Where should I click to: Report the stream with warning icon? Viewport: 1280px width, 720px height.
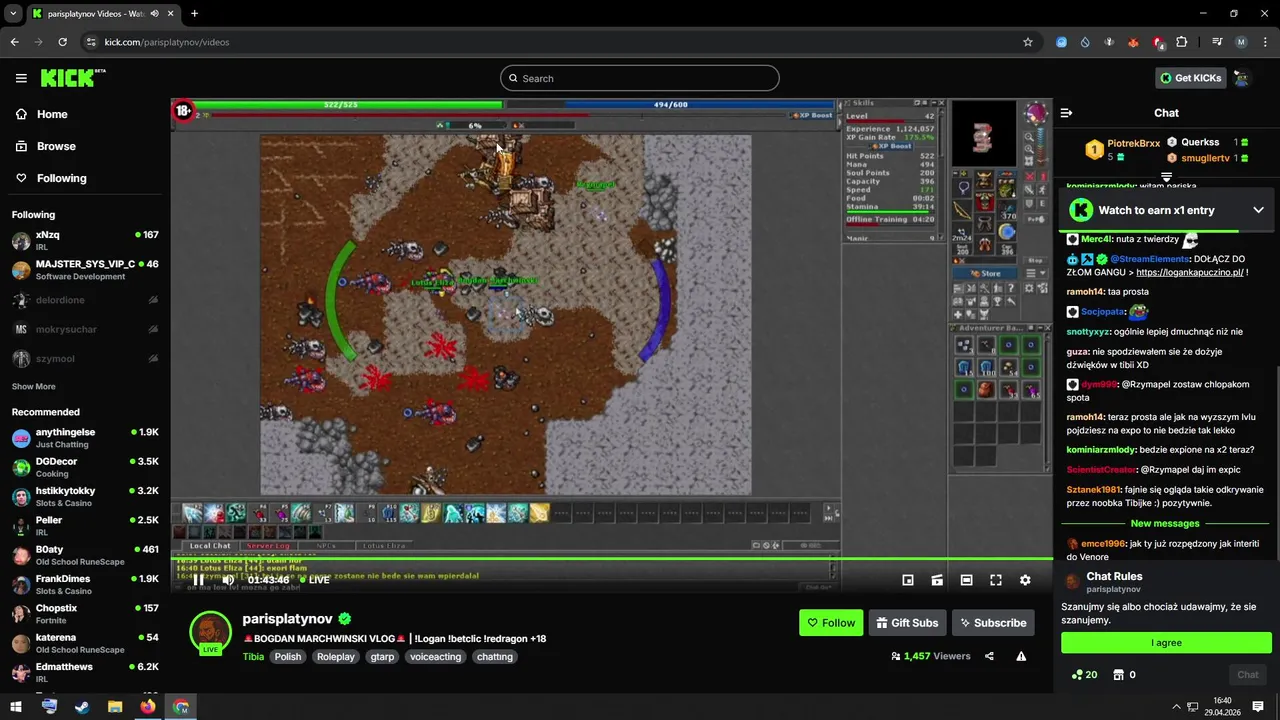1021,656
